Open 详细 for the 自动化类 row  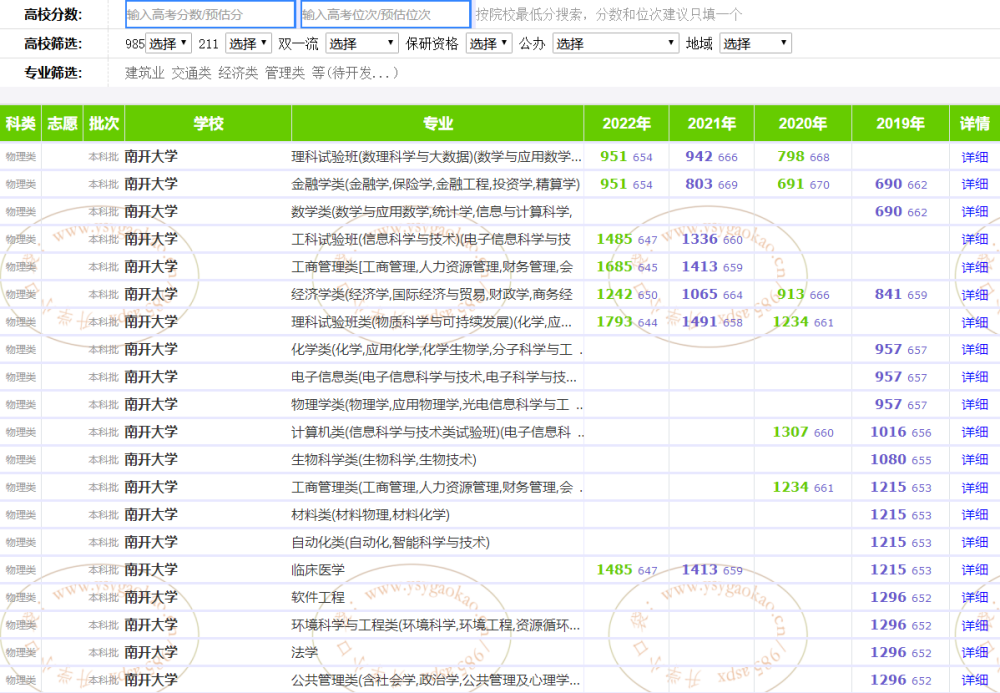coord(974,542)
